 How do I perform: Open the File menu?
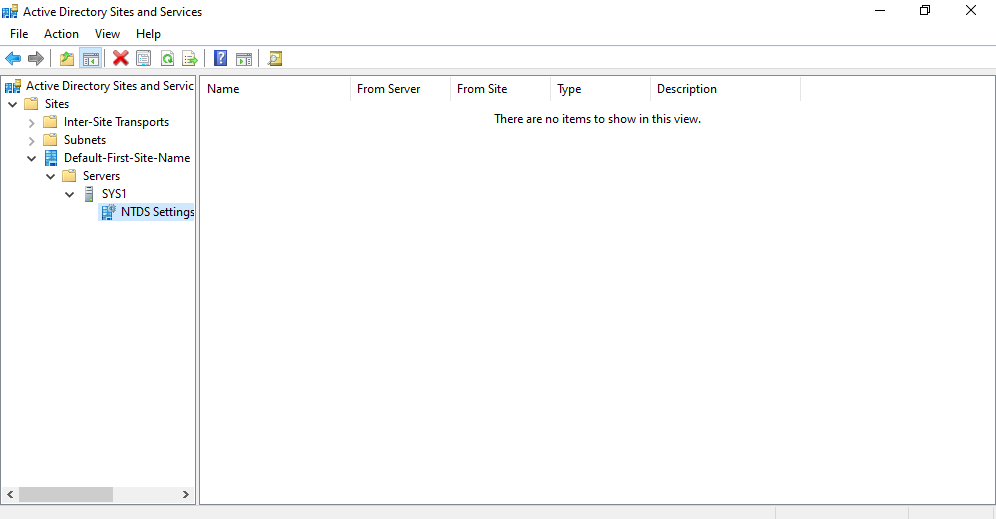(x=19, y=34)
